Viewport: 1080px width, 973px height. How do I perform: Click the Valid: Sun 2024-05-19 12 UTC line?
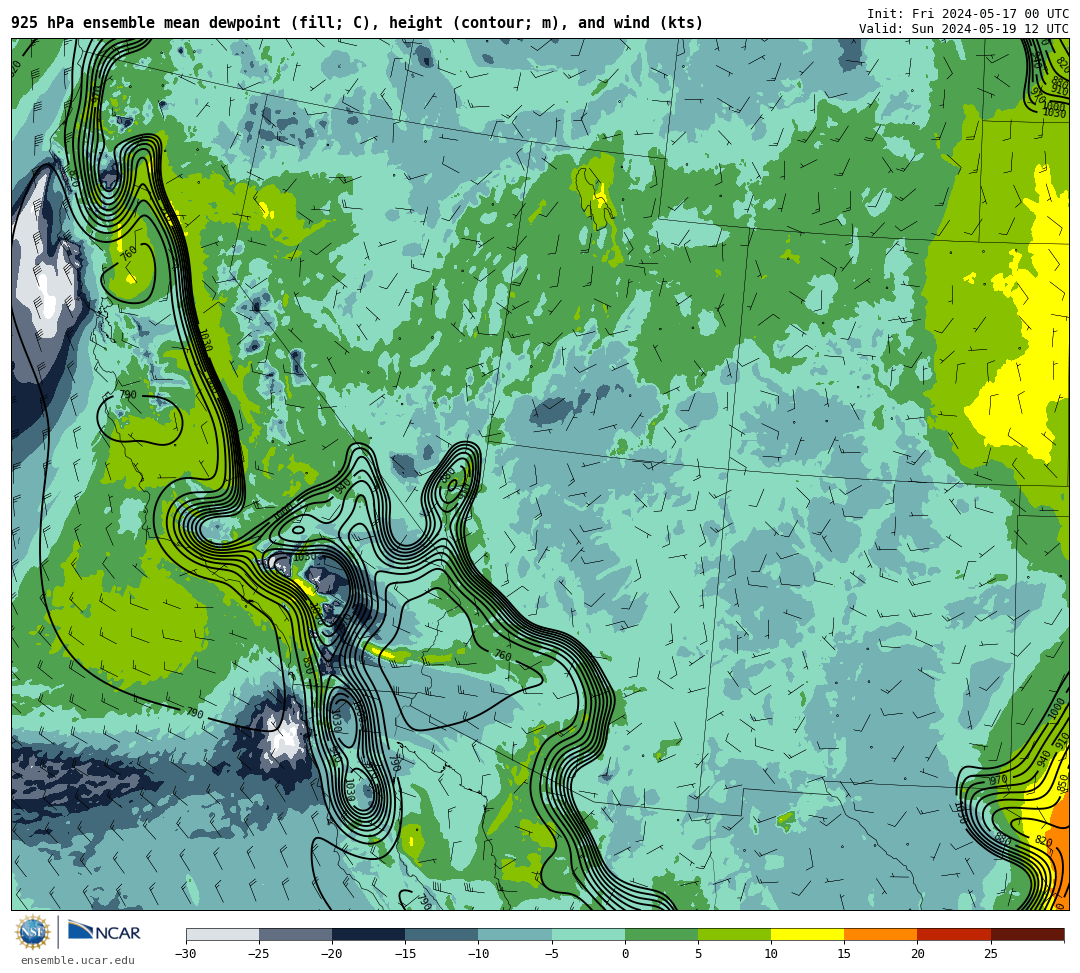pos(964,28)
